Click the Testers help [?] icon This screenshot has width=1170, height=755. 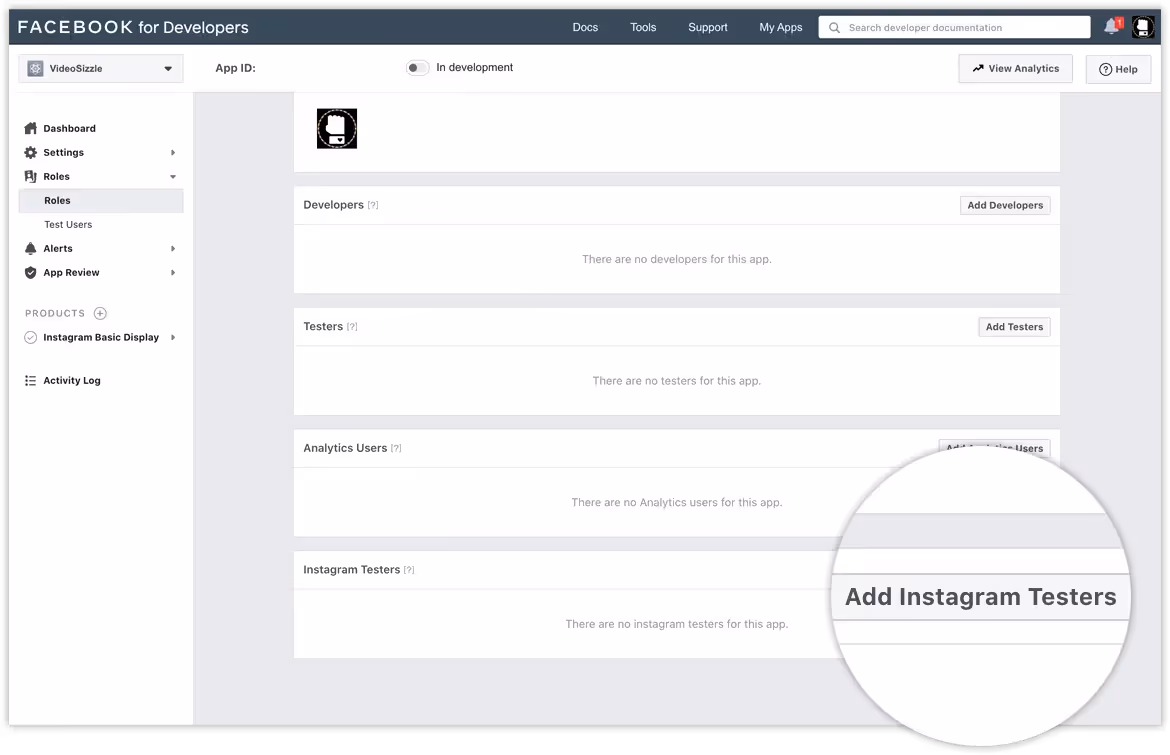[352, 327]
